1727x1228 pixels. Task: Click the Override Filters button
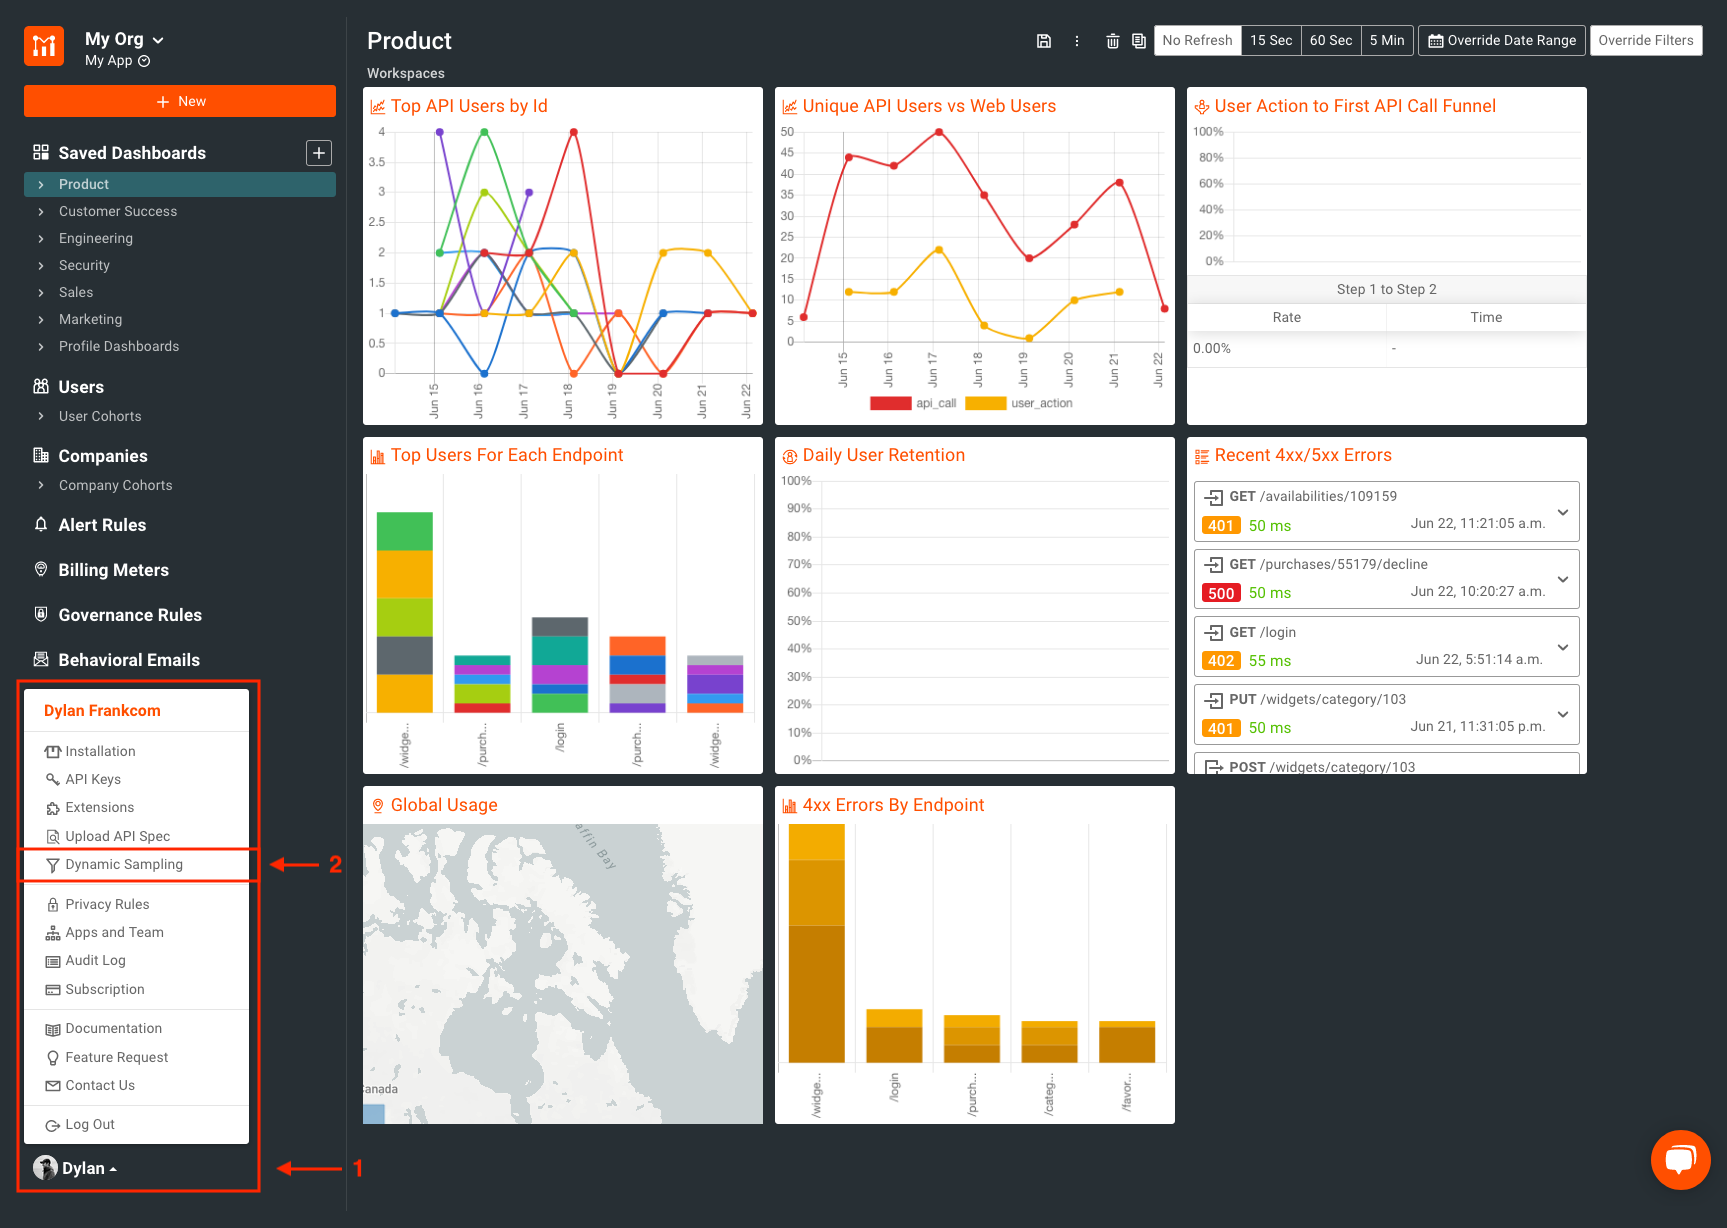point(1645,41)
